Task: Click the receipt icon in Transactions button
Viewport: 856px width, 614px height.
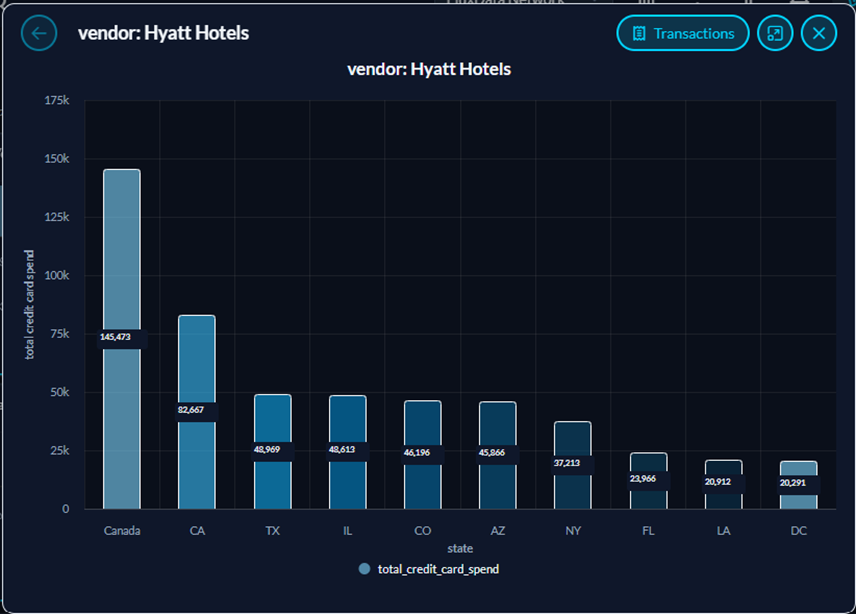Action: (639, 34)
